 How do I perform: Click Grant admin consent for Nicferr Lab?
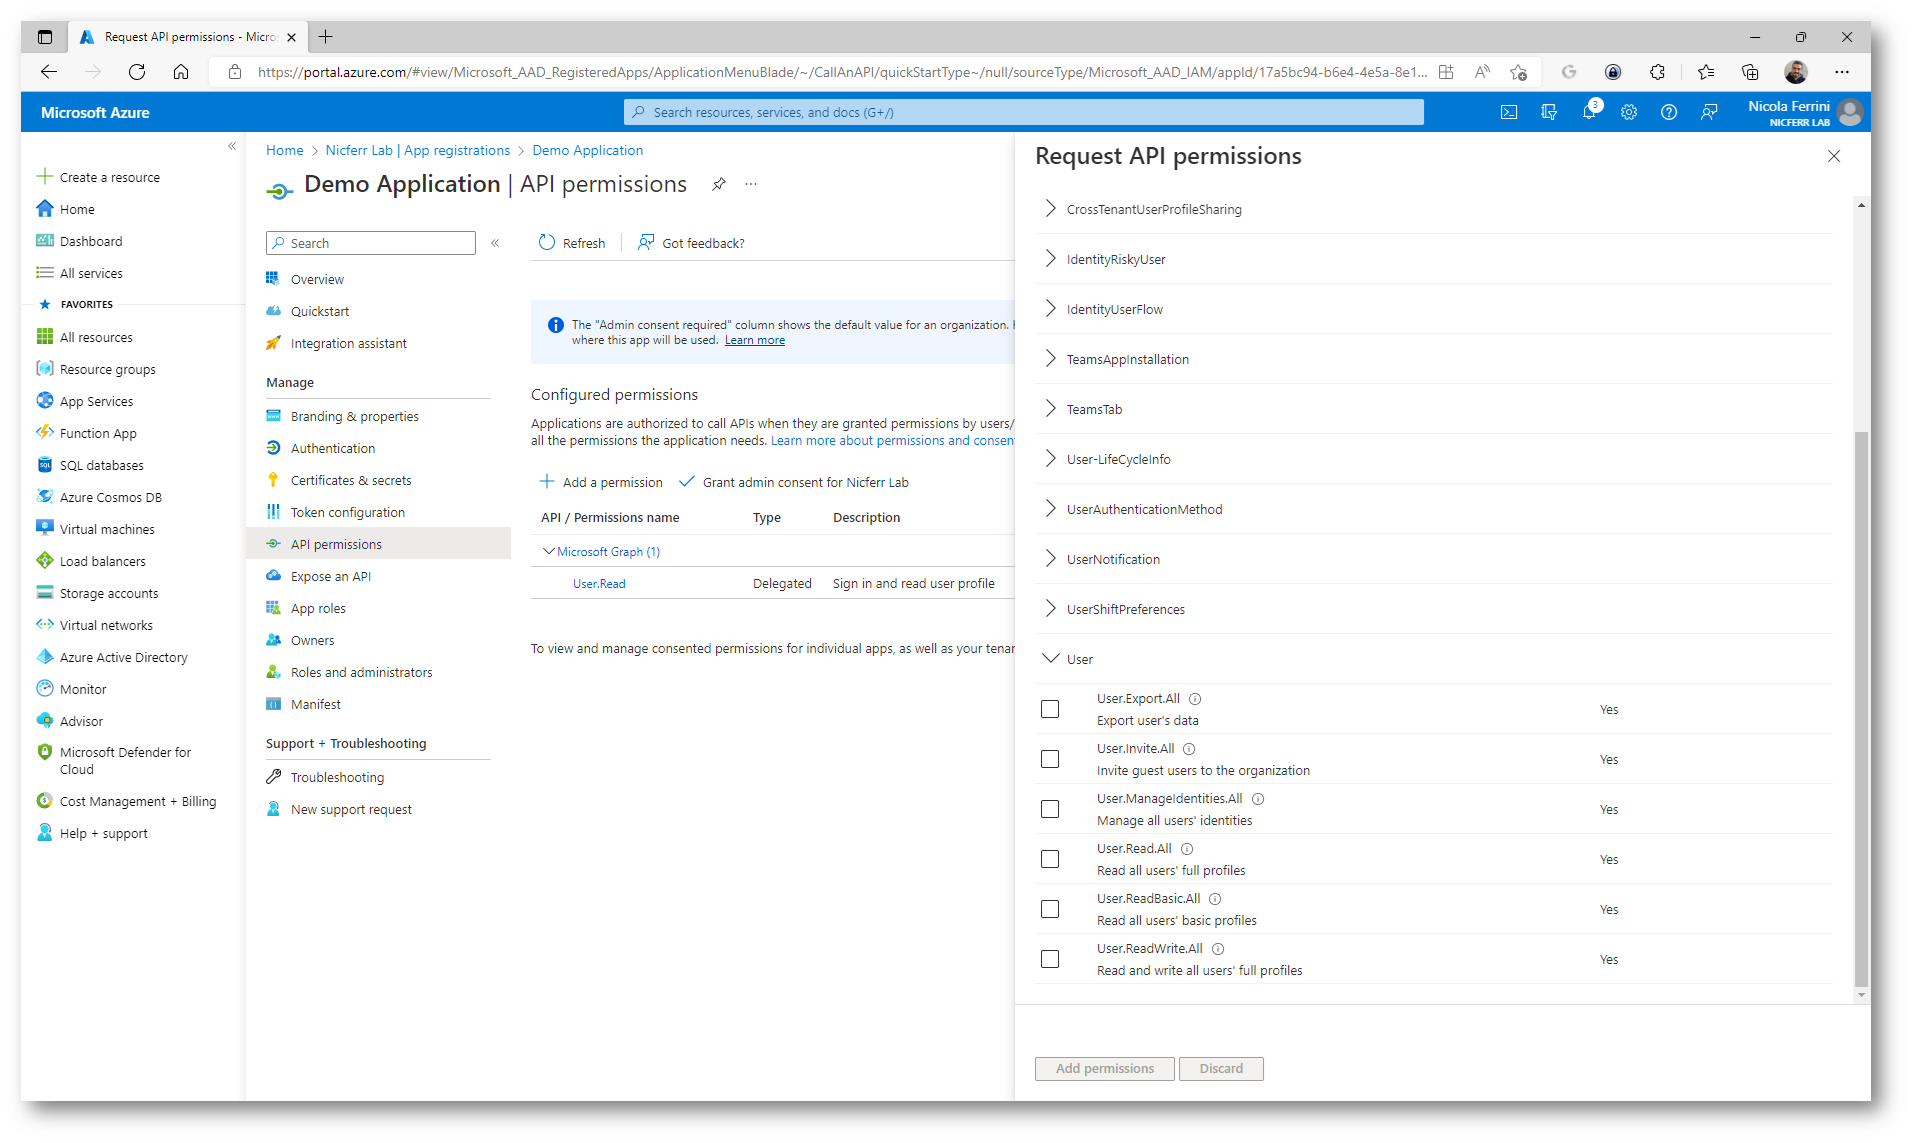794,482
